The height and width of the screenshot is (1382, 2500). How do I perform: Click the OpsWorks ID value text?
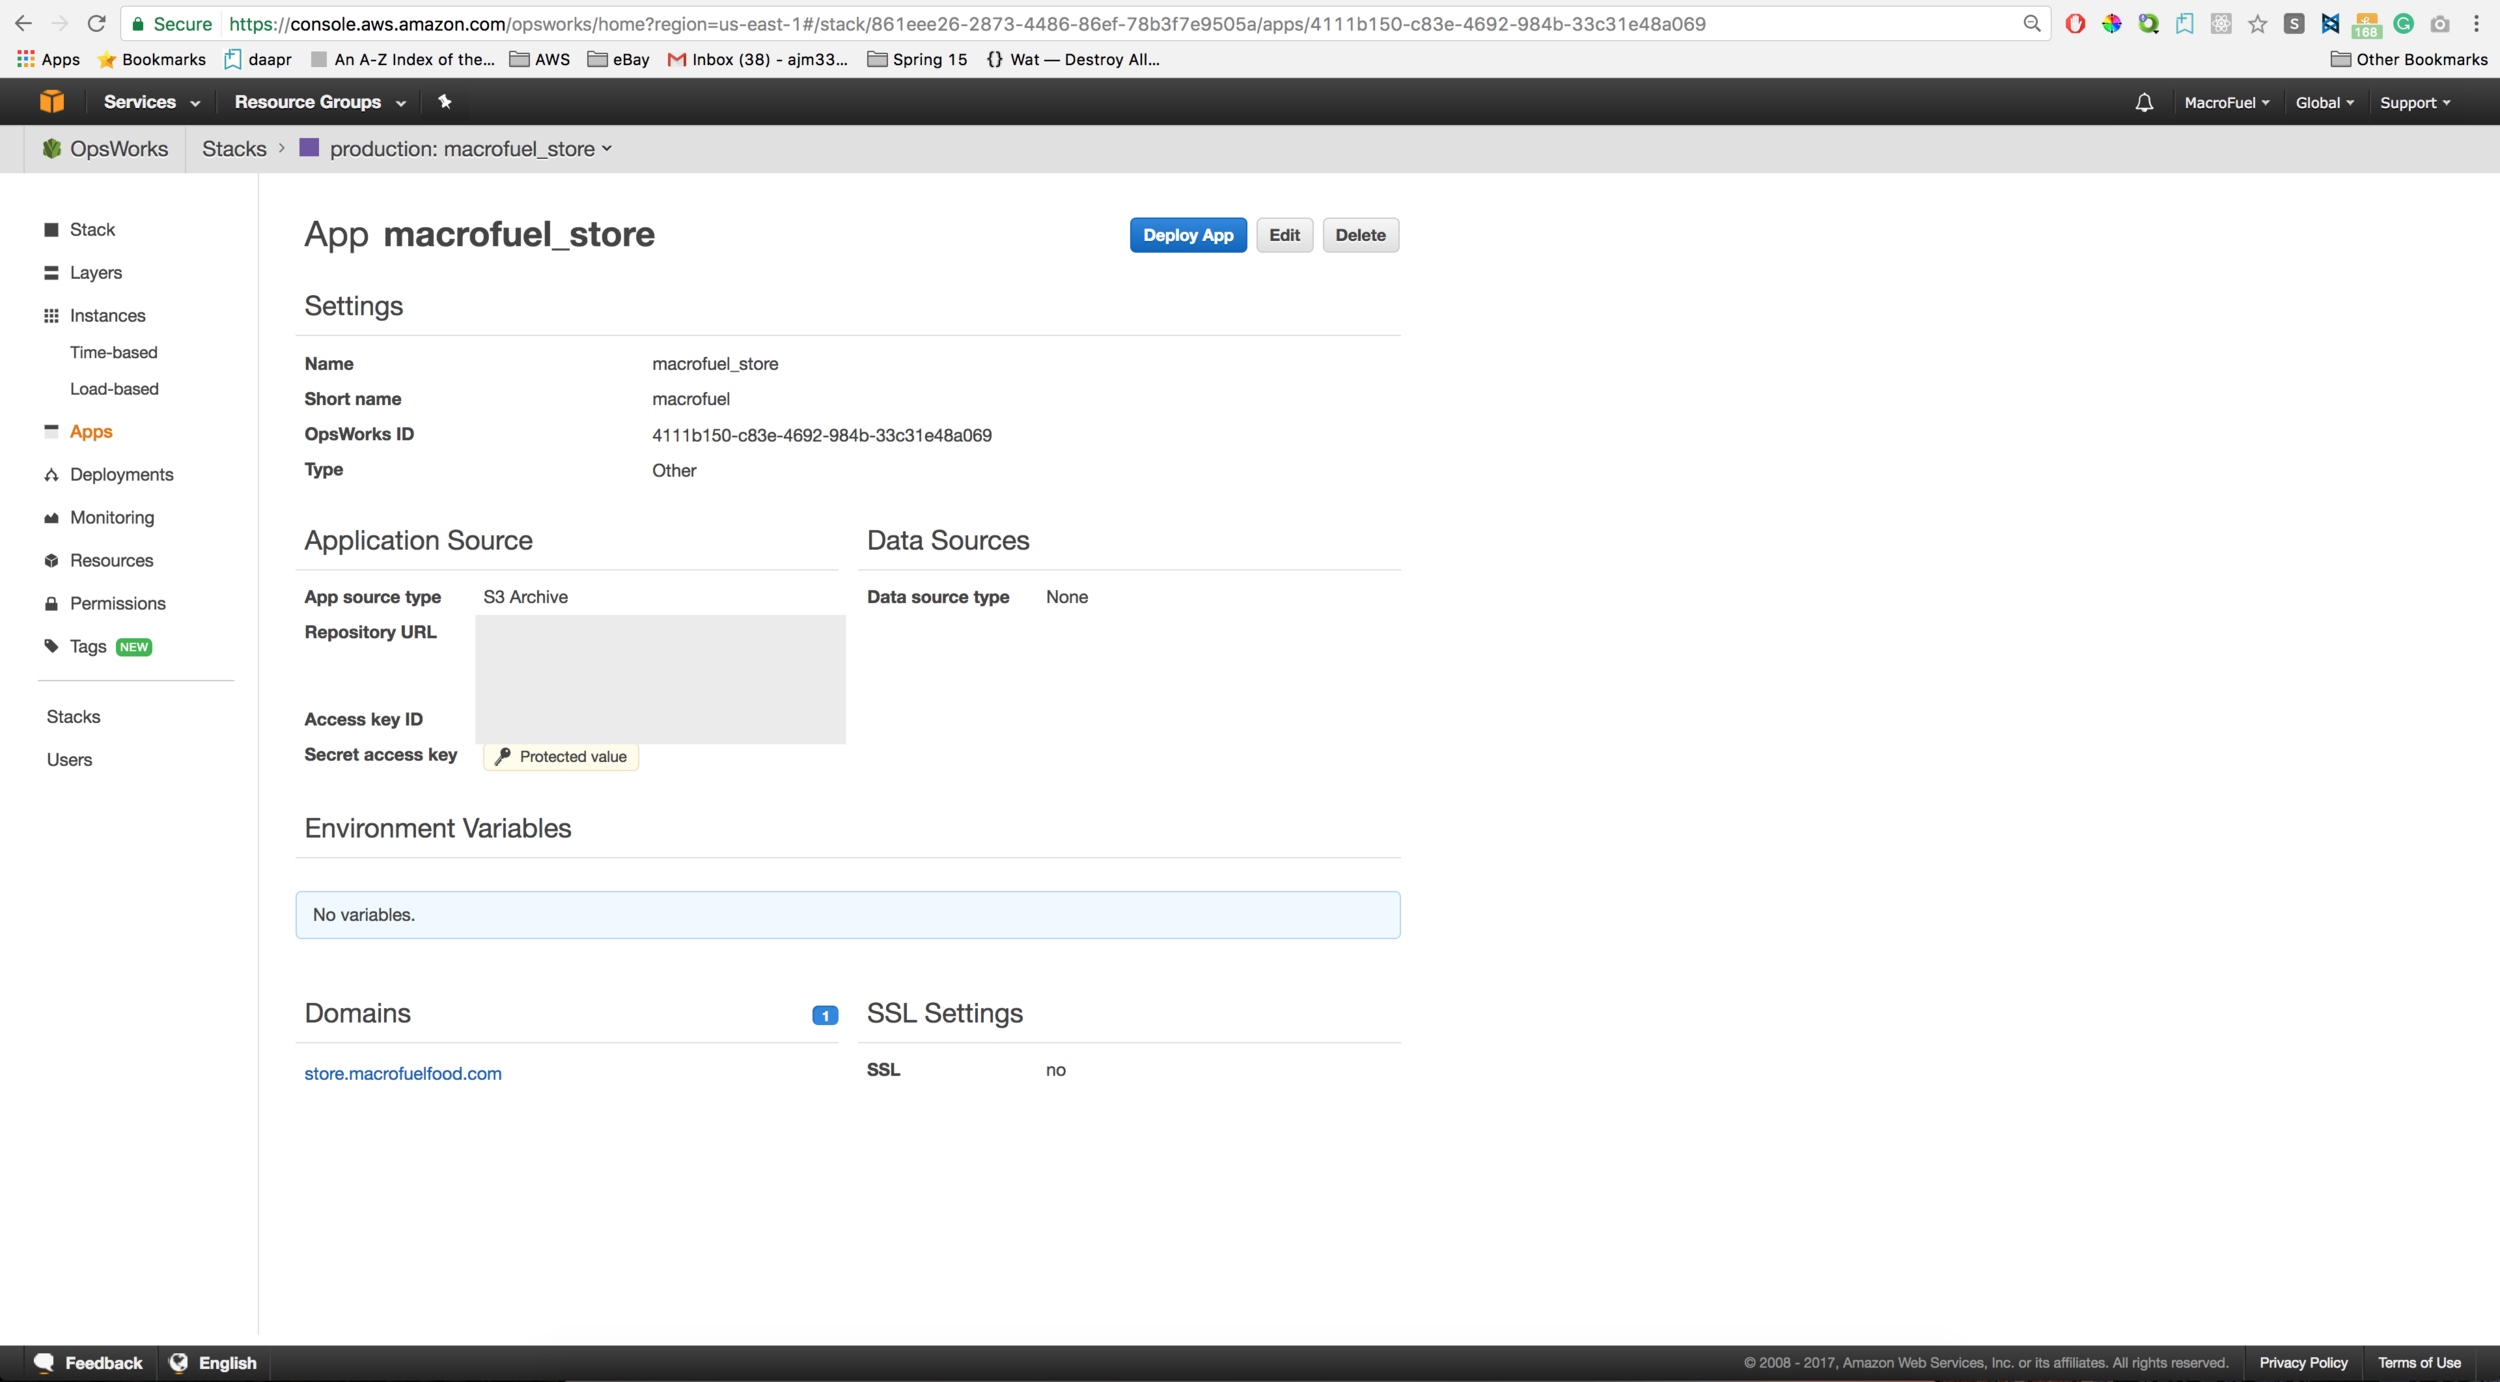(x=822, y=435)
